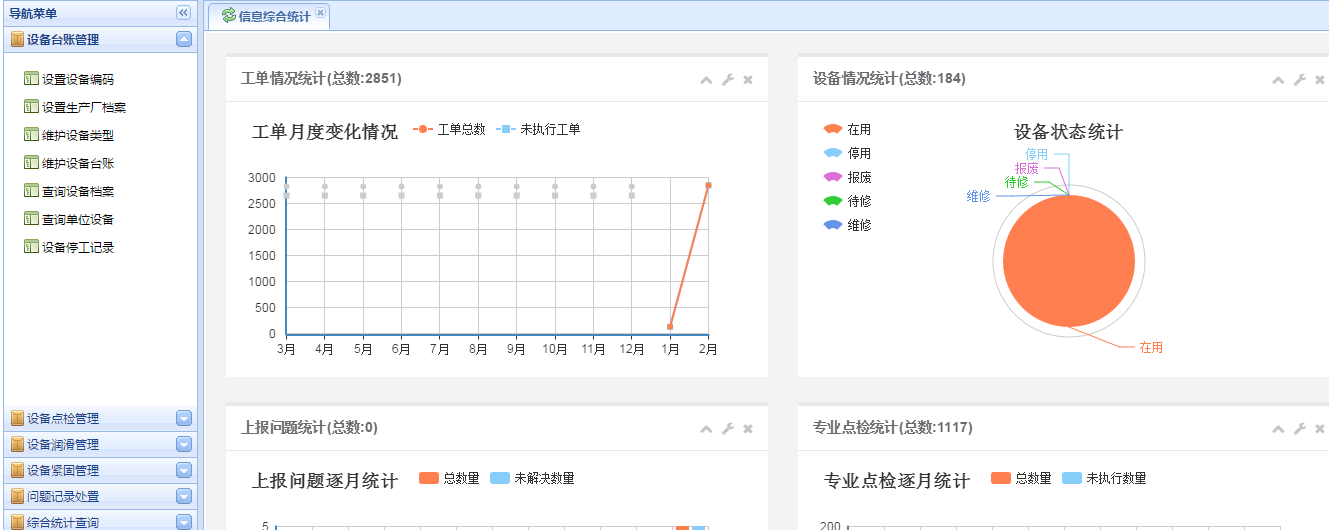This screenshot has width=1329, height=530.
Task: Toggle 工单总数 series in legend
Action: (449, 129)
